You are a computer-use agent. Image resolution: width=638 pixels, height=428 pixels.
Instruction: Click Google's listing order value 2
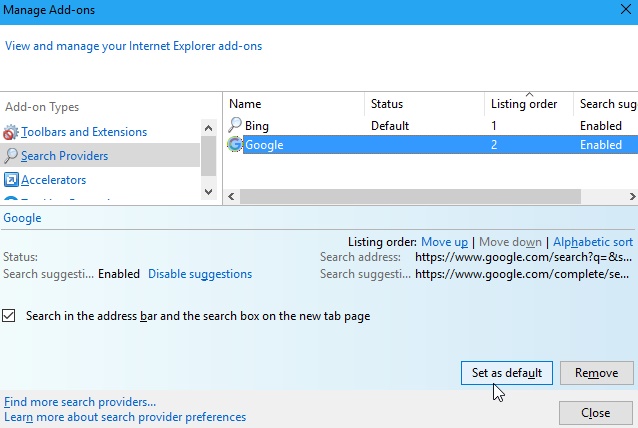[494, 145]
